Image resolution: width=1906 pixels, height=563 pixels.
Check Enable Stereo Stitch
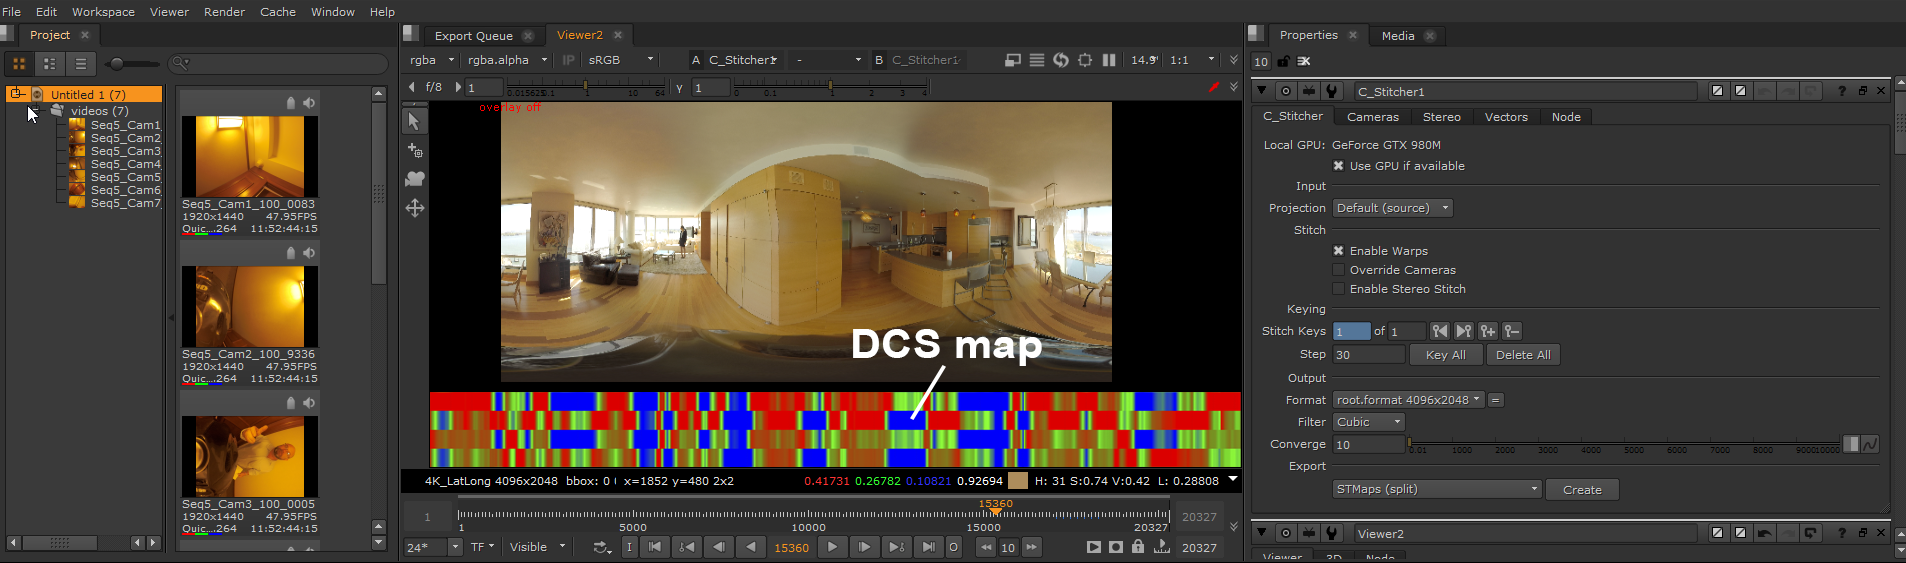[1338, 289]
